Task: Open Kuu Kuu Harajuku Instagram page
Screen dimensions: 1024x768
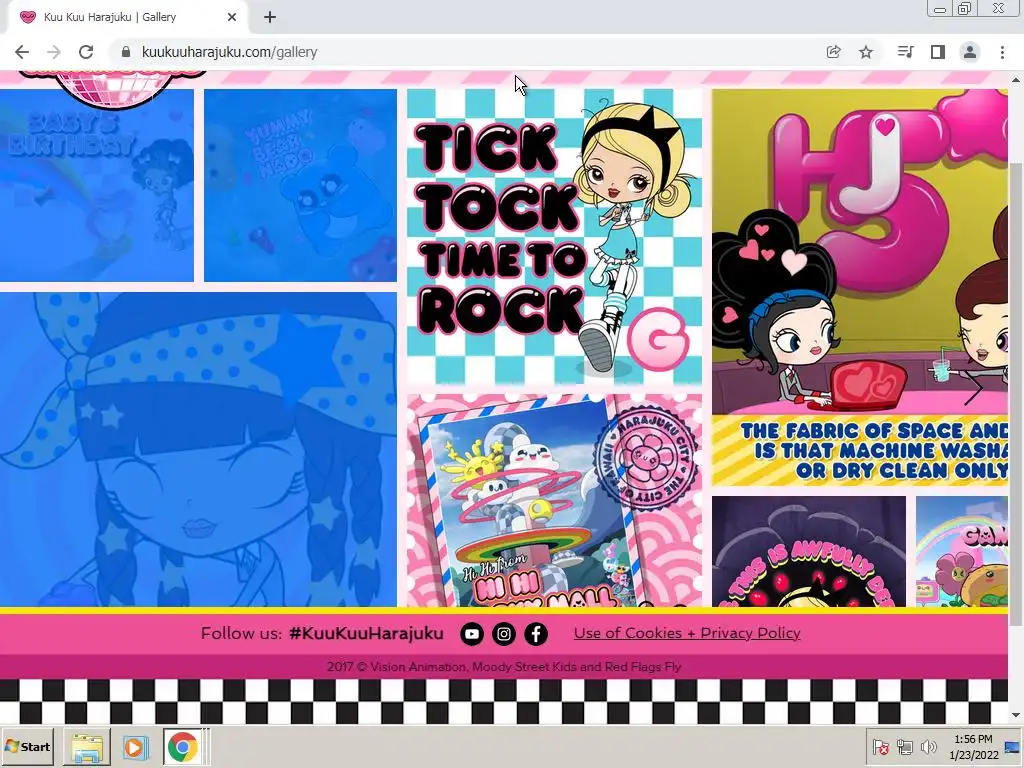Action: [x=504, y=633]
